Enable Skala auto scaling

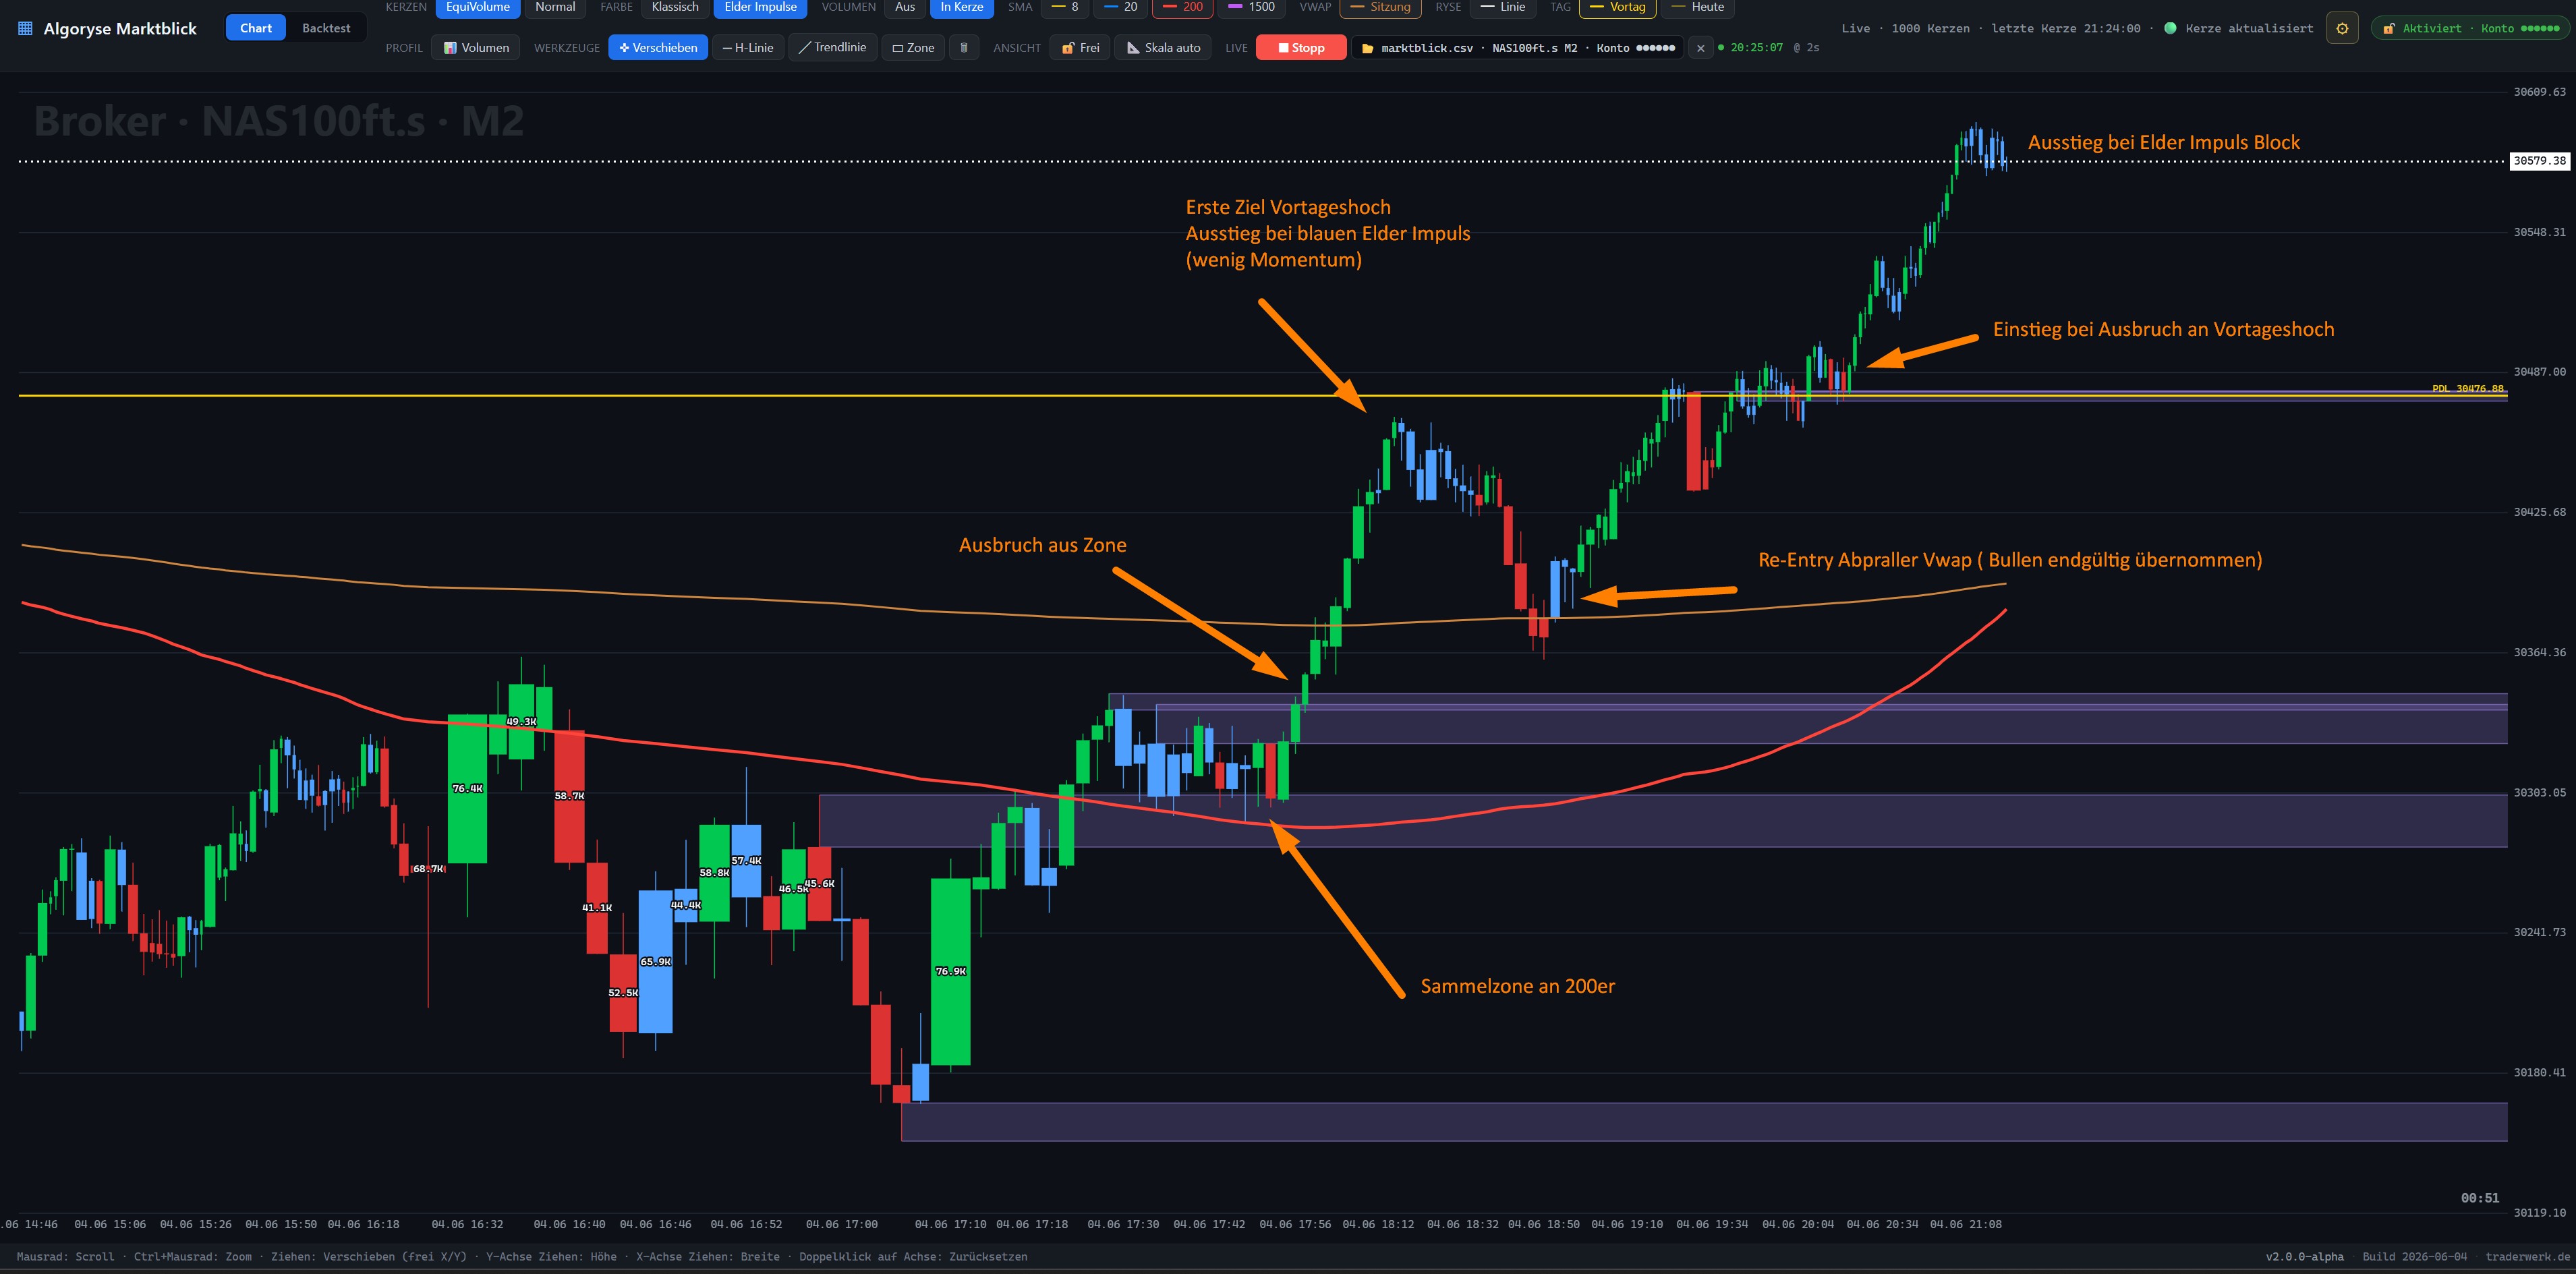pos(1163,47)
